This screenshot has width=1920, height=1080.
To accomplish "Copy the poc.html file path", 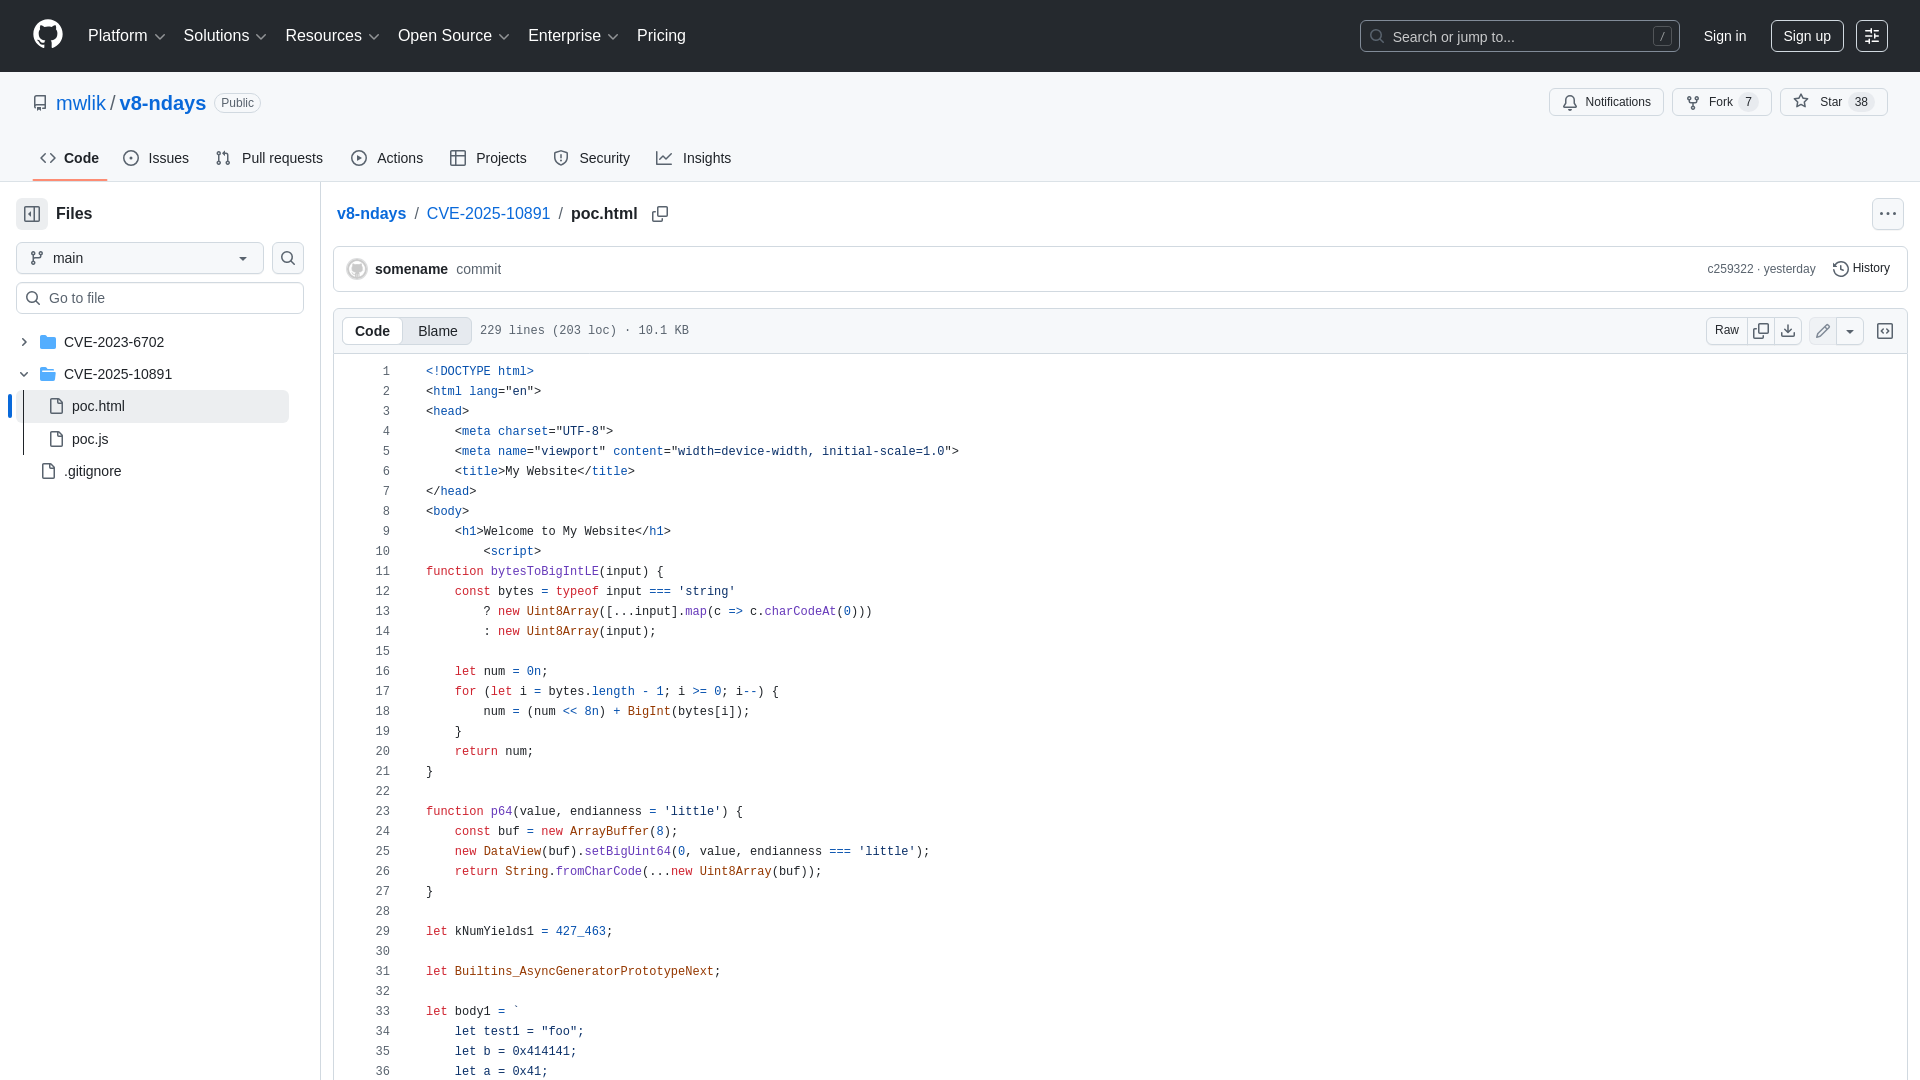I will tap(660, 214).
